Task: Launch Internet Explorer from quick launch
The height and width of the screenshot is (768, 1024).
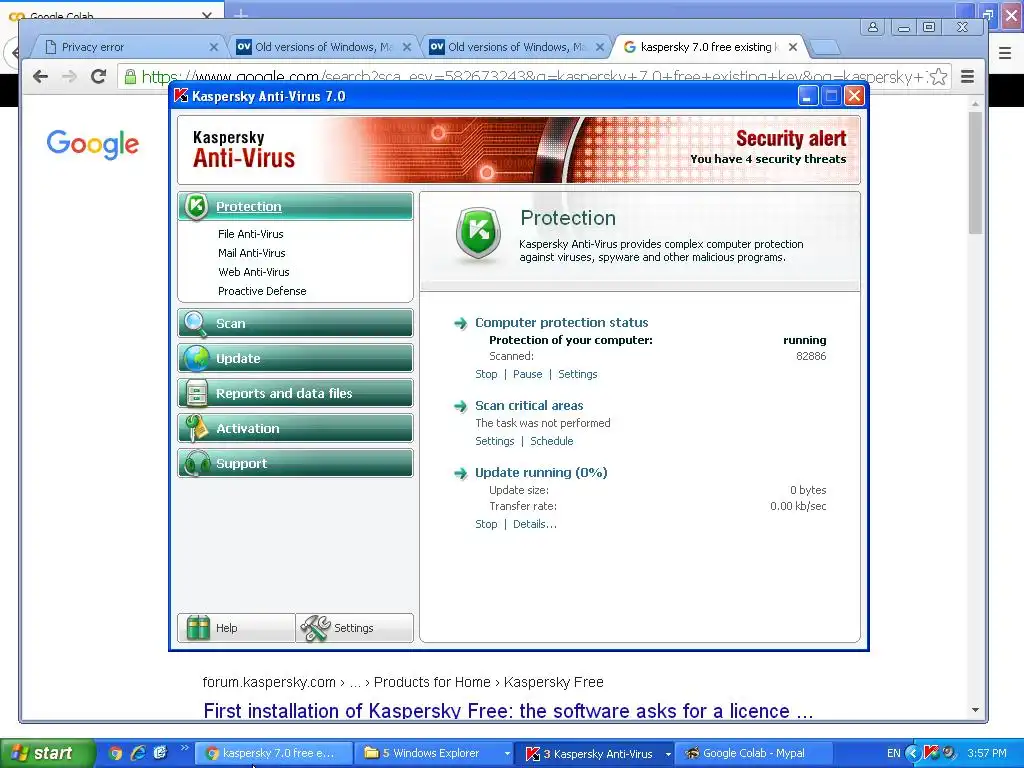Action: [138, 753]
